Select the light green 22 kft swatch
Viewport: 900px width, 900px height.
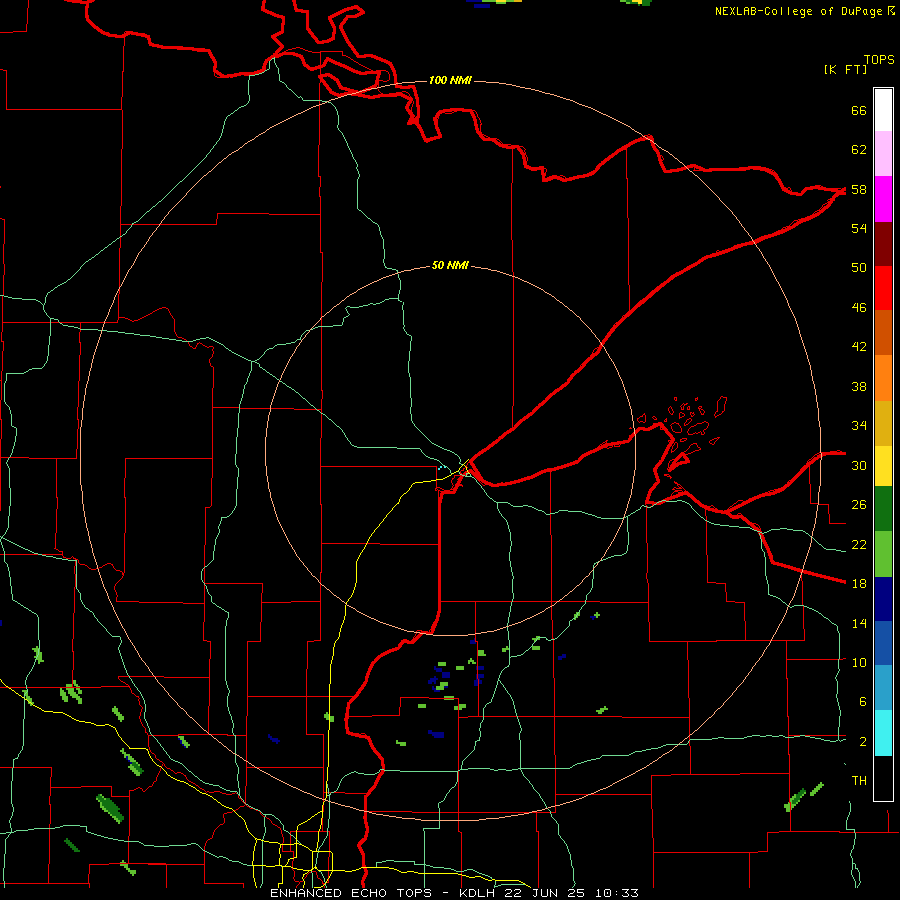(883, 554)
